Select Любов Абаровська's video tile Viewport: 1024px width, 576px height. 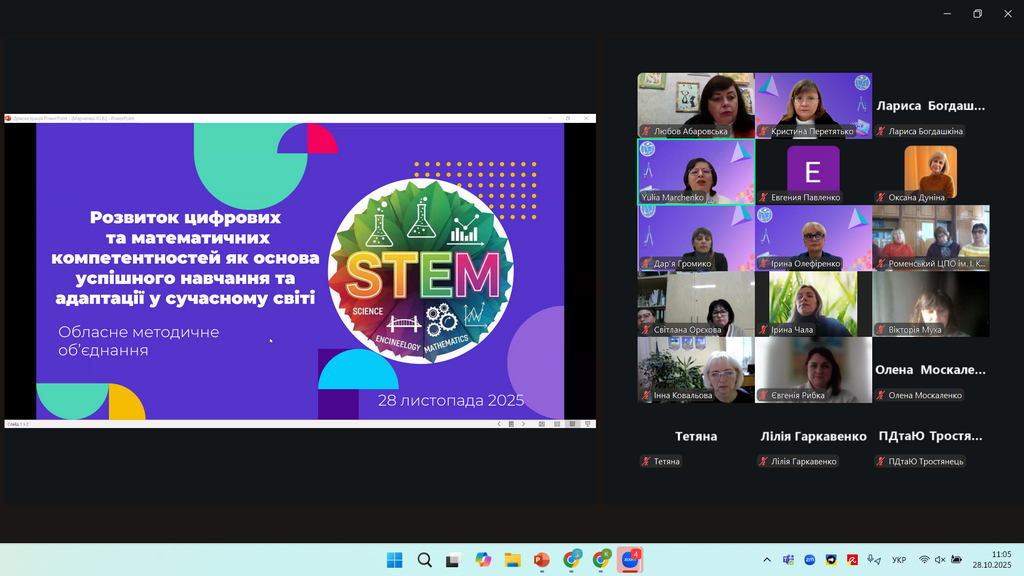pyautogui.click(x=696, y=105)
